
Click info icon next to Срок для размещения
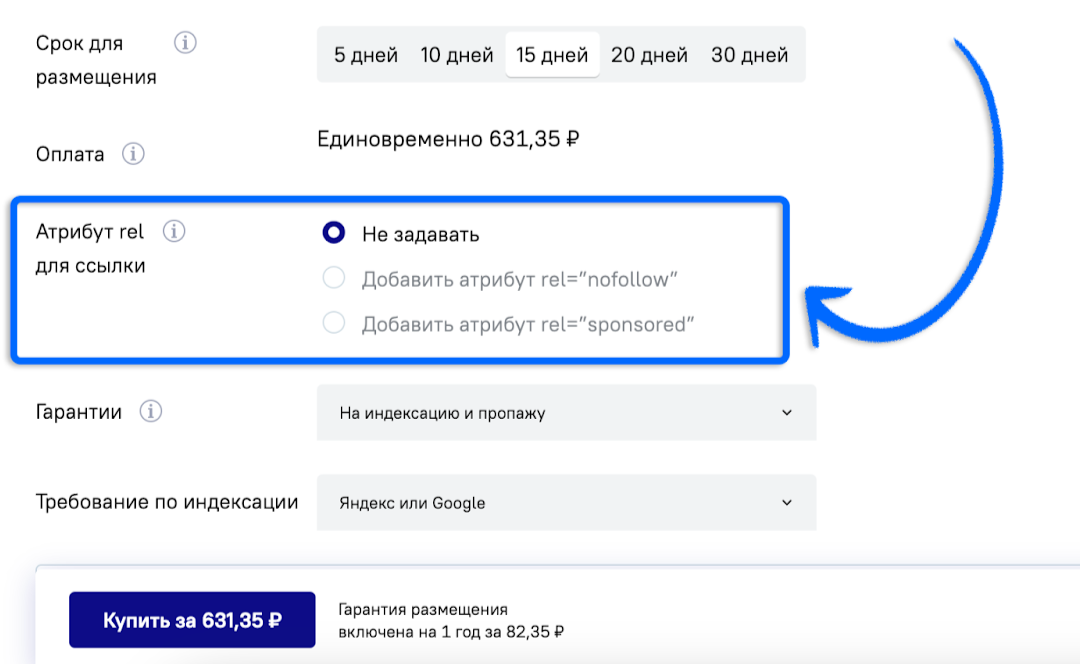(x=185, y=43)
